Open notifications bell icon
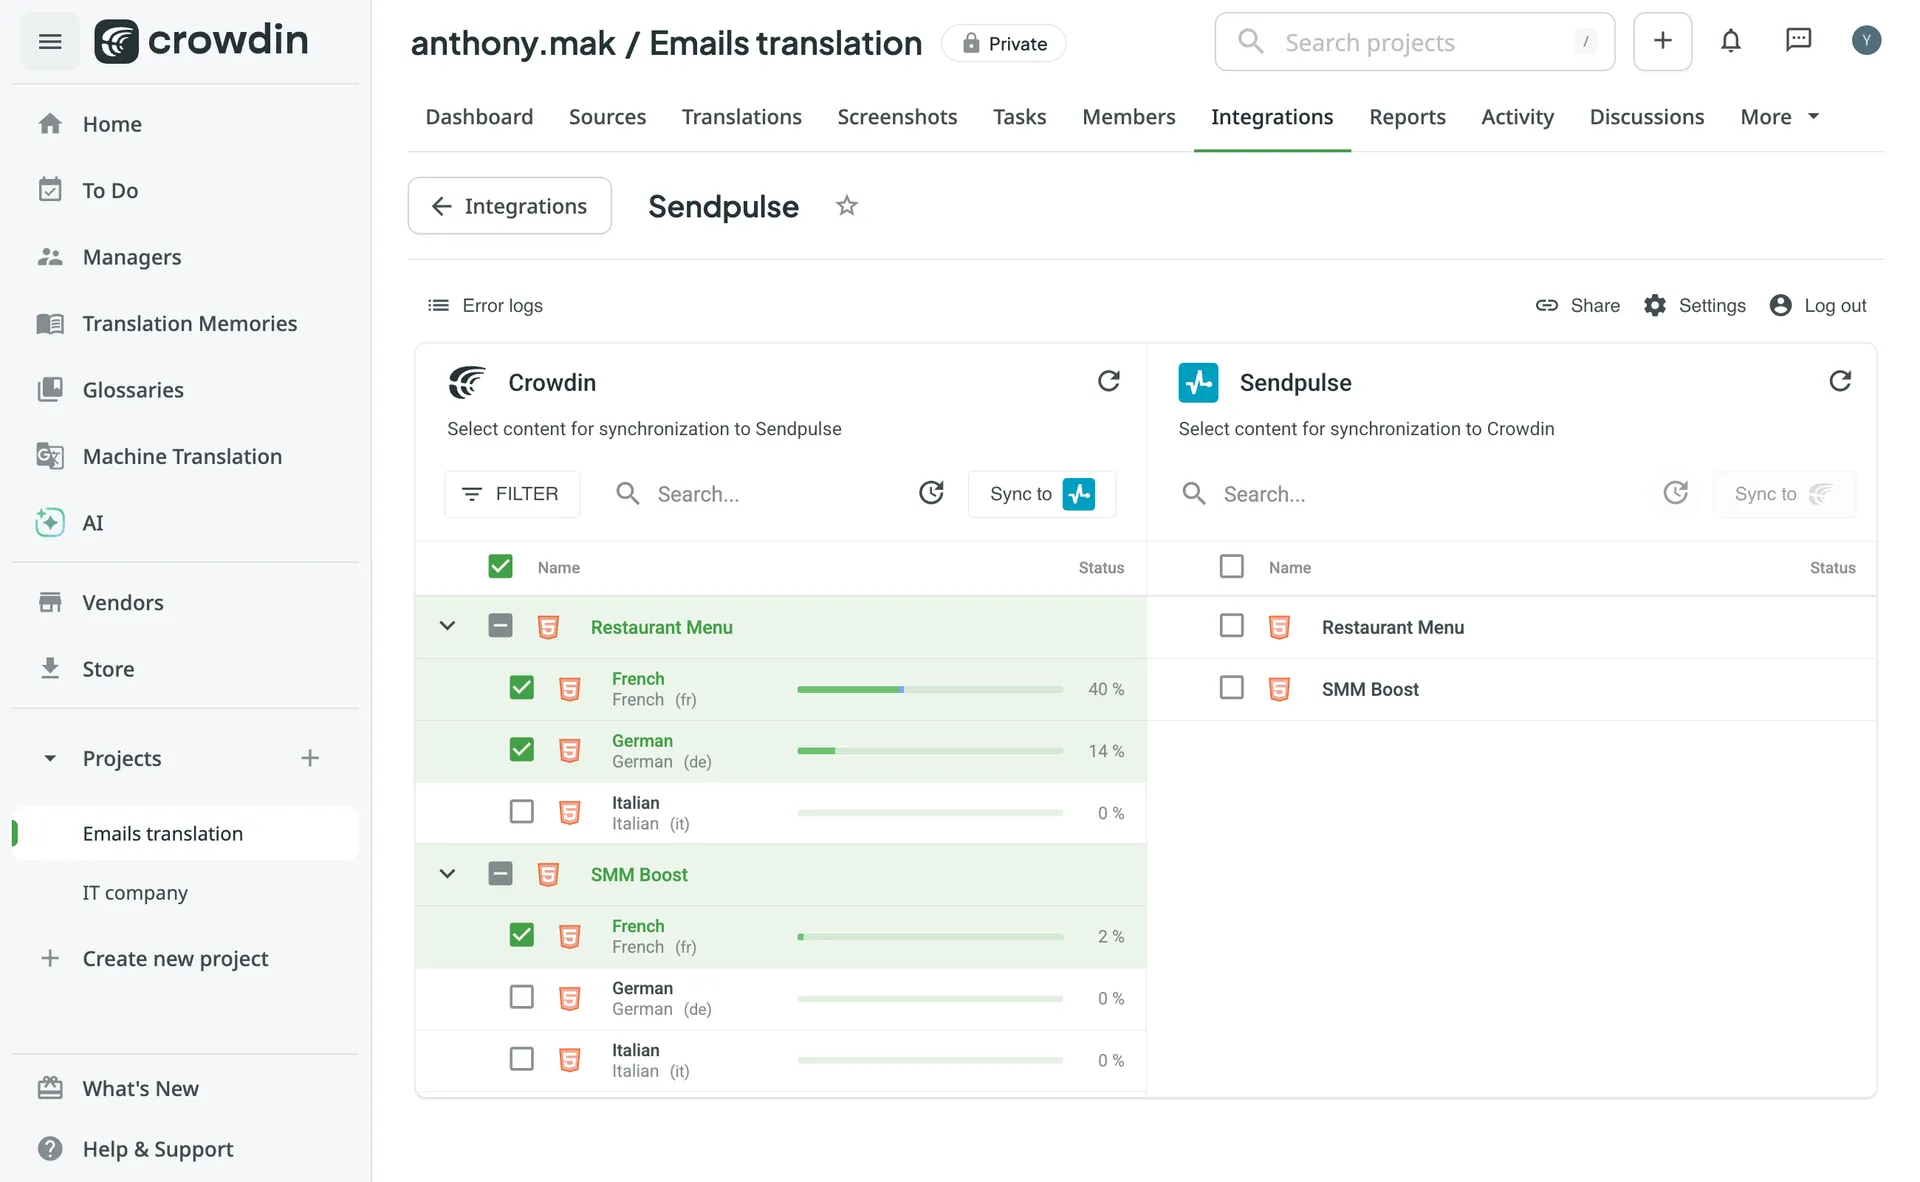Image resolution: width=1920 pixels, height=1182 pixels. click(1730, 41)
